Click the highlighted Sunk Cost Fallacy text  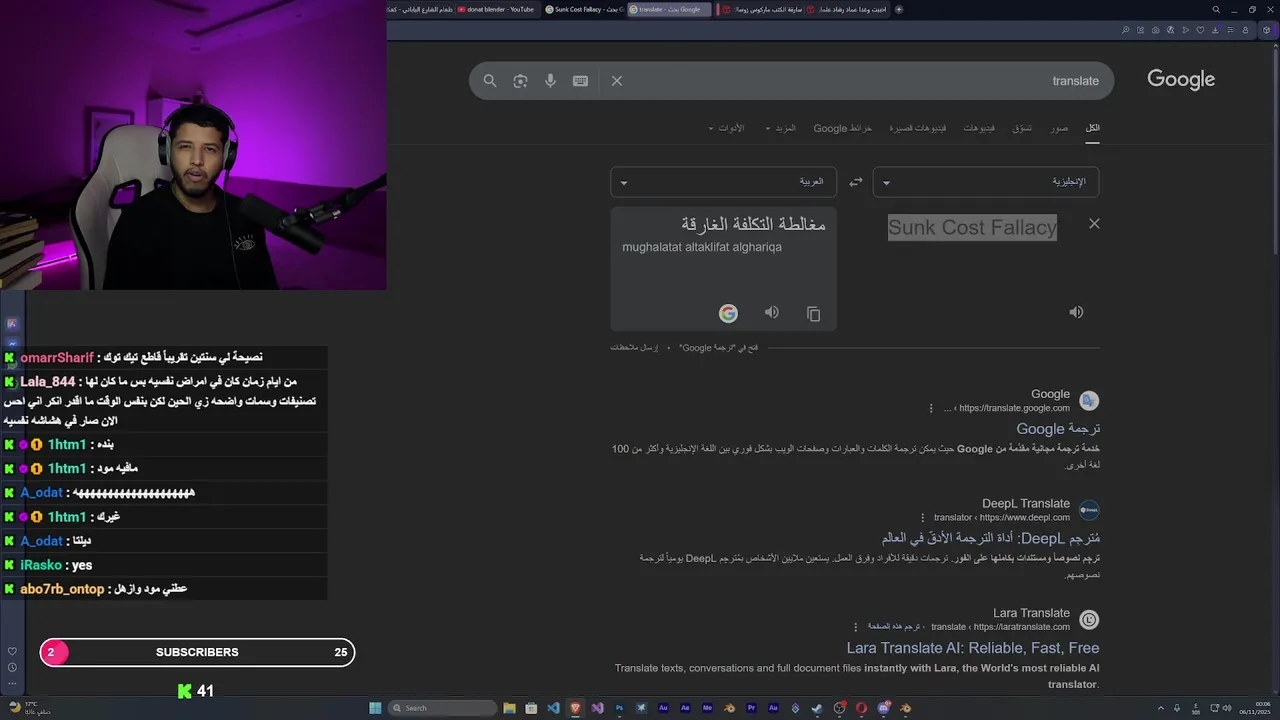[x=972, y=228]
